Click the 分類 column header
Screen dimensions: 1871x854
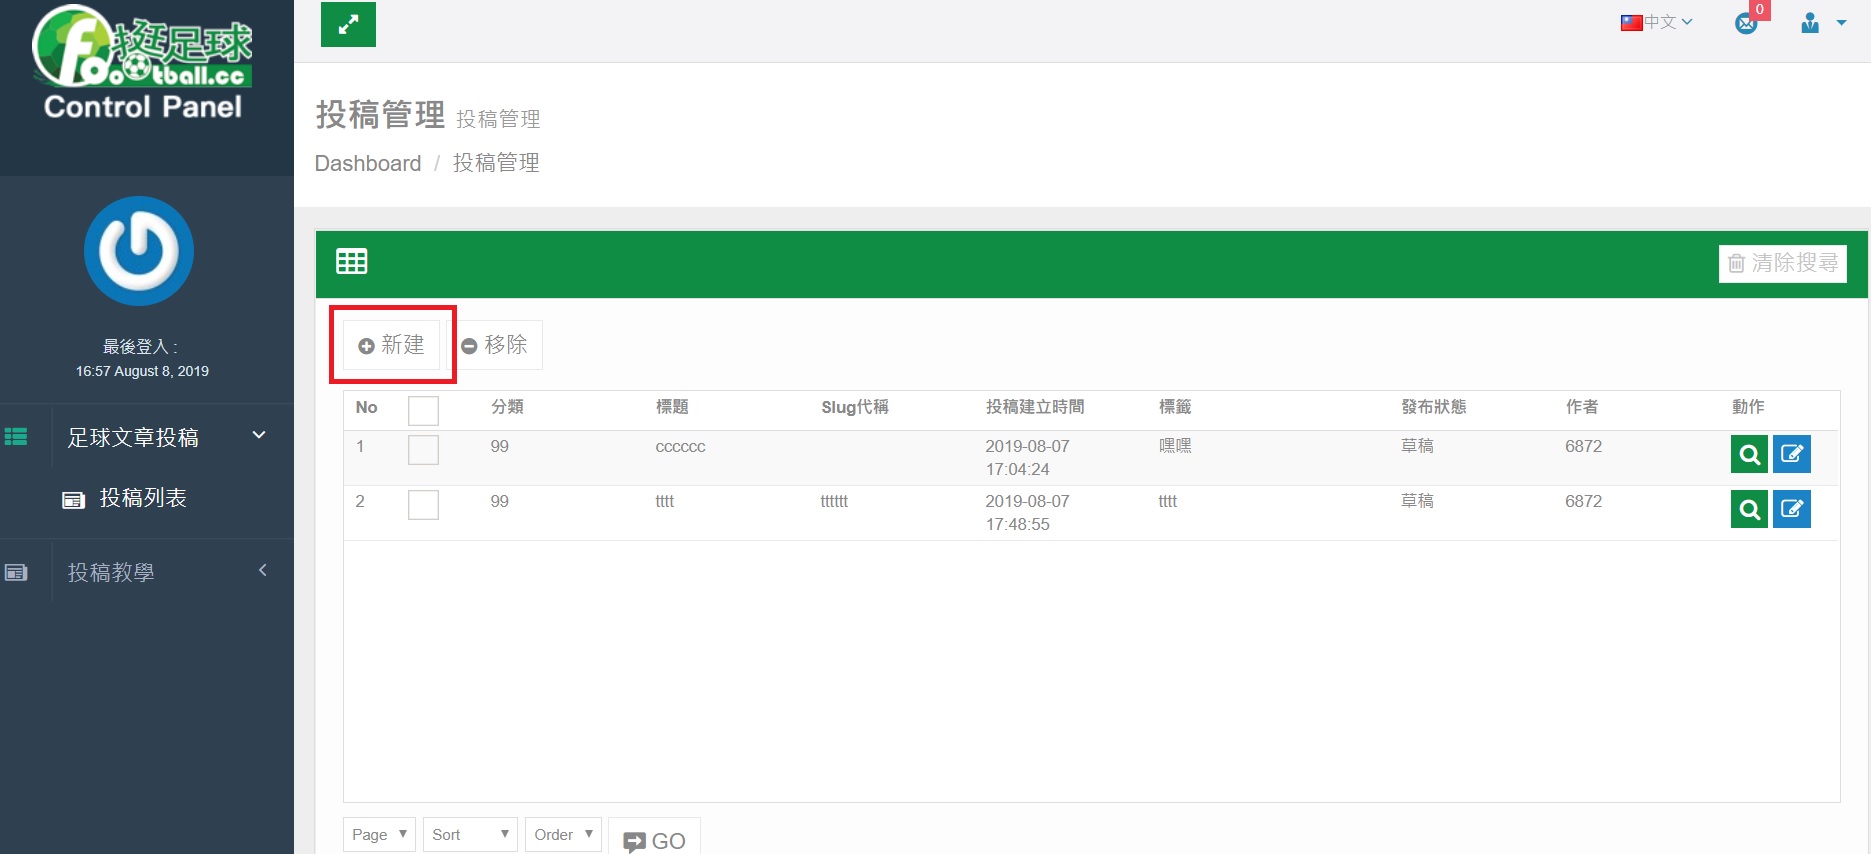coord(507,407)
